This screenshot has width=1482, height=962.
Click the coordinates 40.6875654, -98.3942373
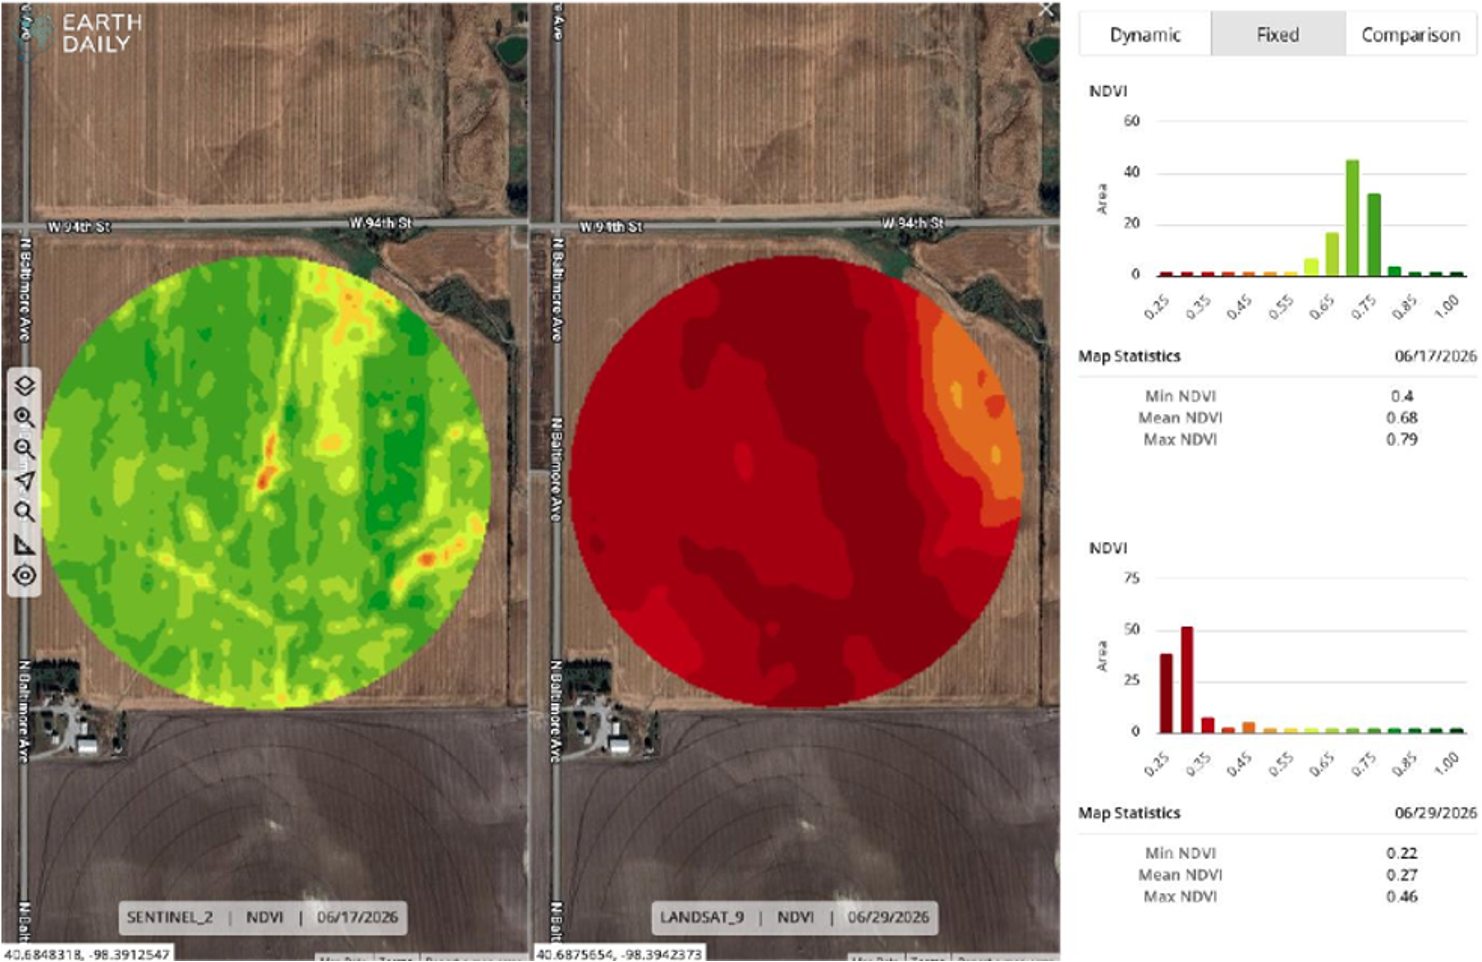pos(620,954)
